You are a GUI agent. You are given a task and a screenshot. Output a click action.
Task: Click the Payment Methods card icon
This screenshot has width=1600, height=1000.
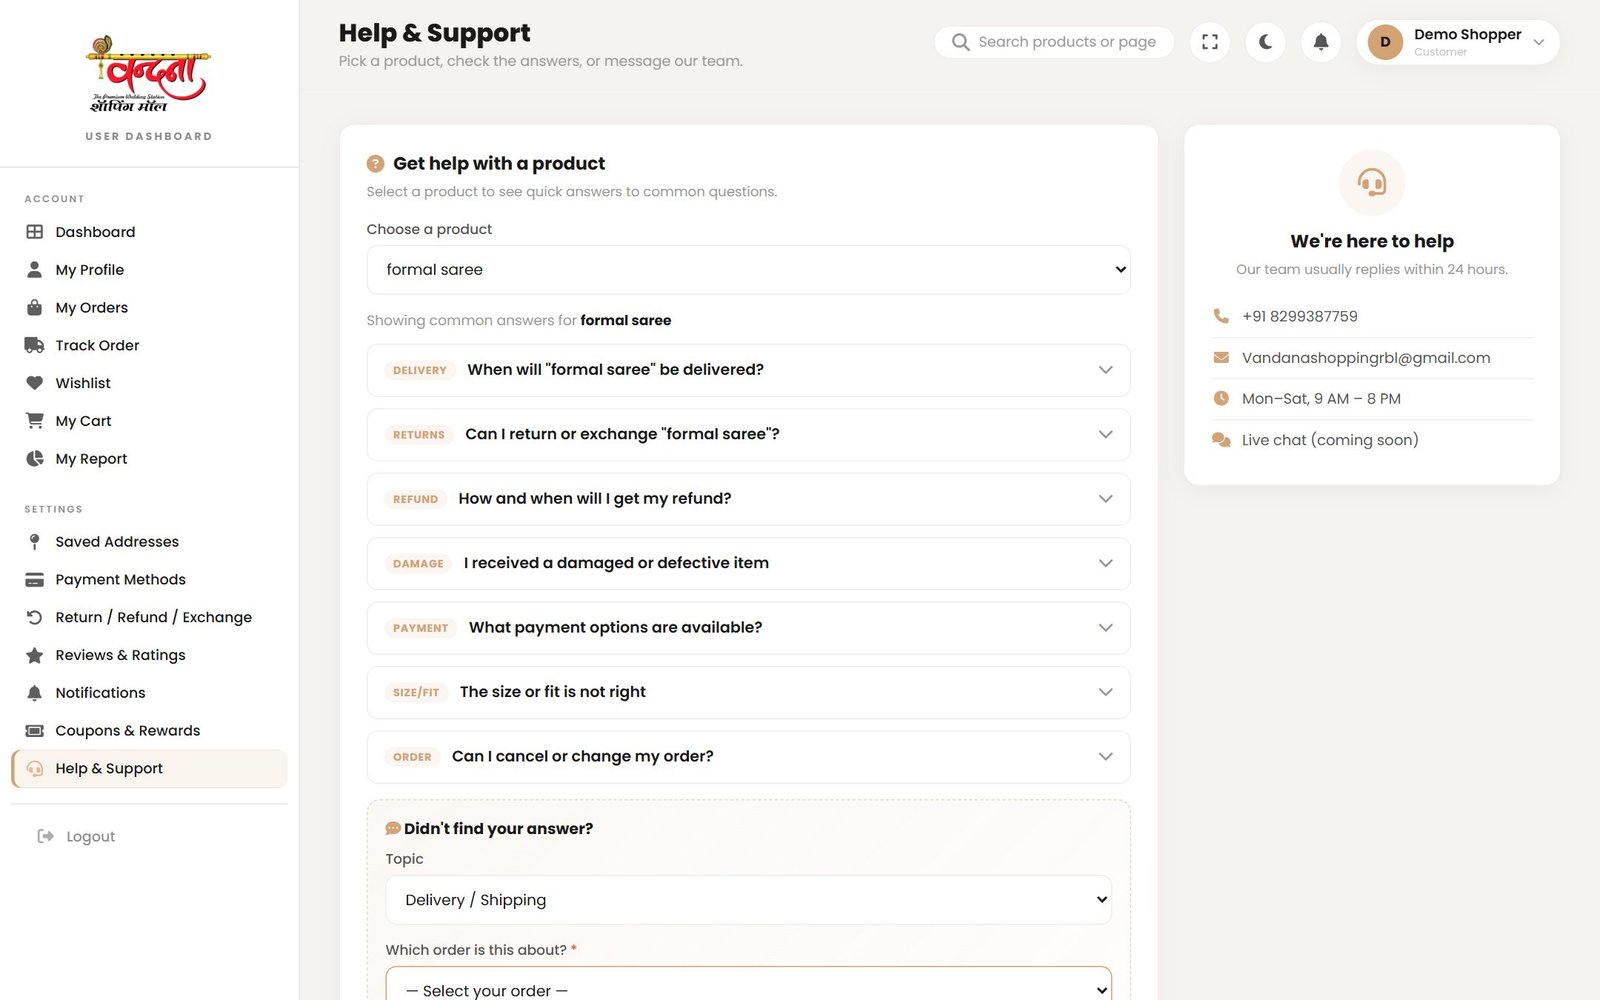(x=34, y=580)
